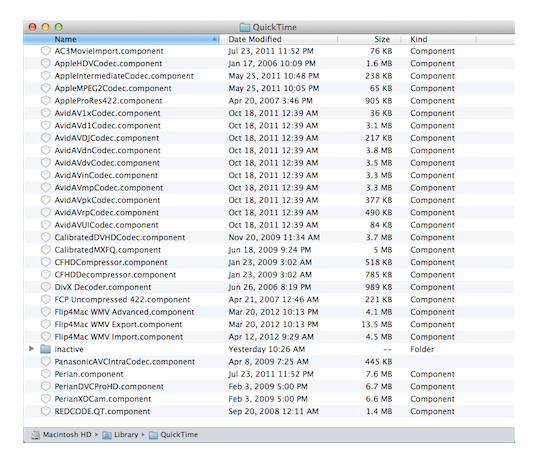Click the CFHDCompressor.component file icon

click(46, 262)
